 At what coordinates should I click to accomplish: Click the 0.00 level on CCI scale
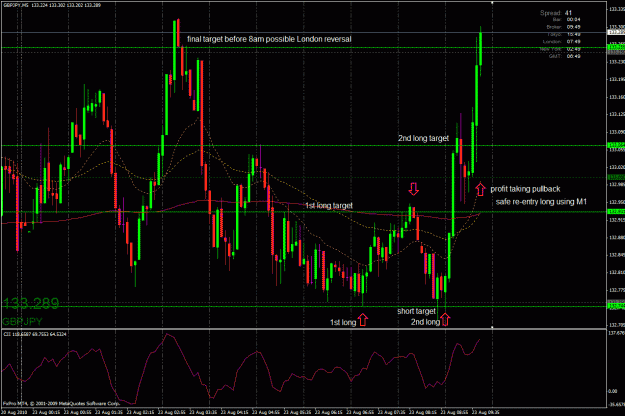pyautogui.click(x=613, y=391)
